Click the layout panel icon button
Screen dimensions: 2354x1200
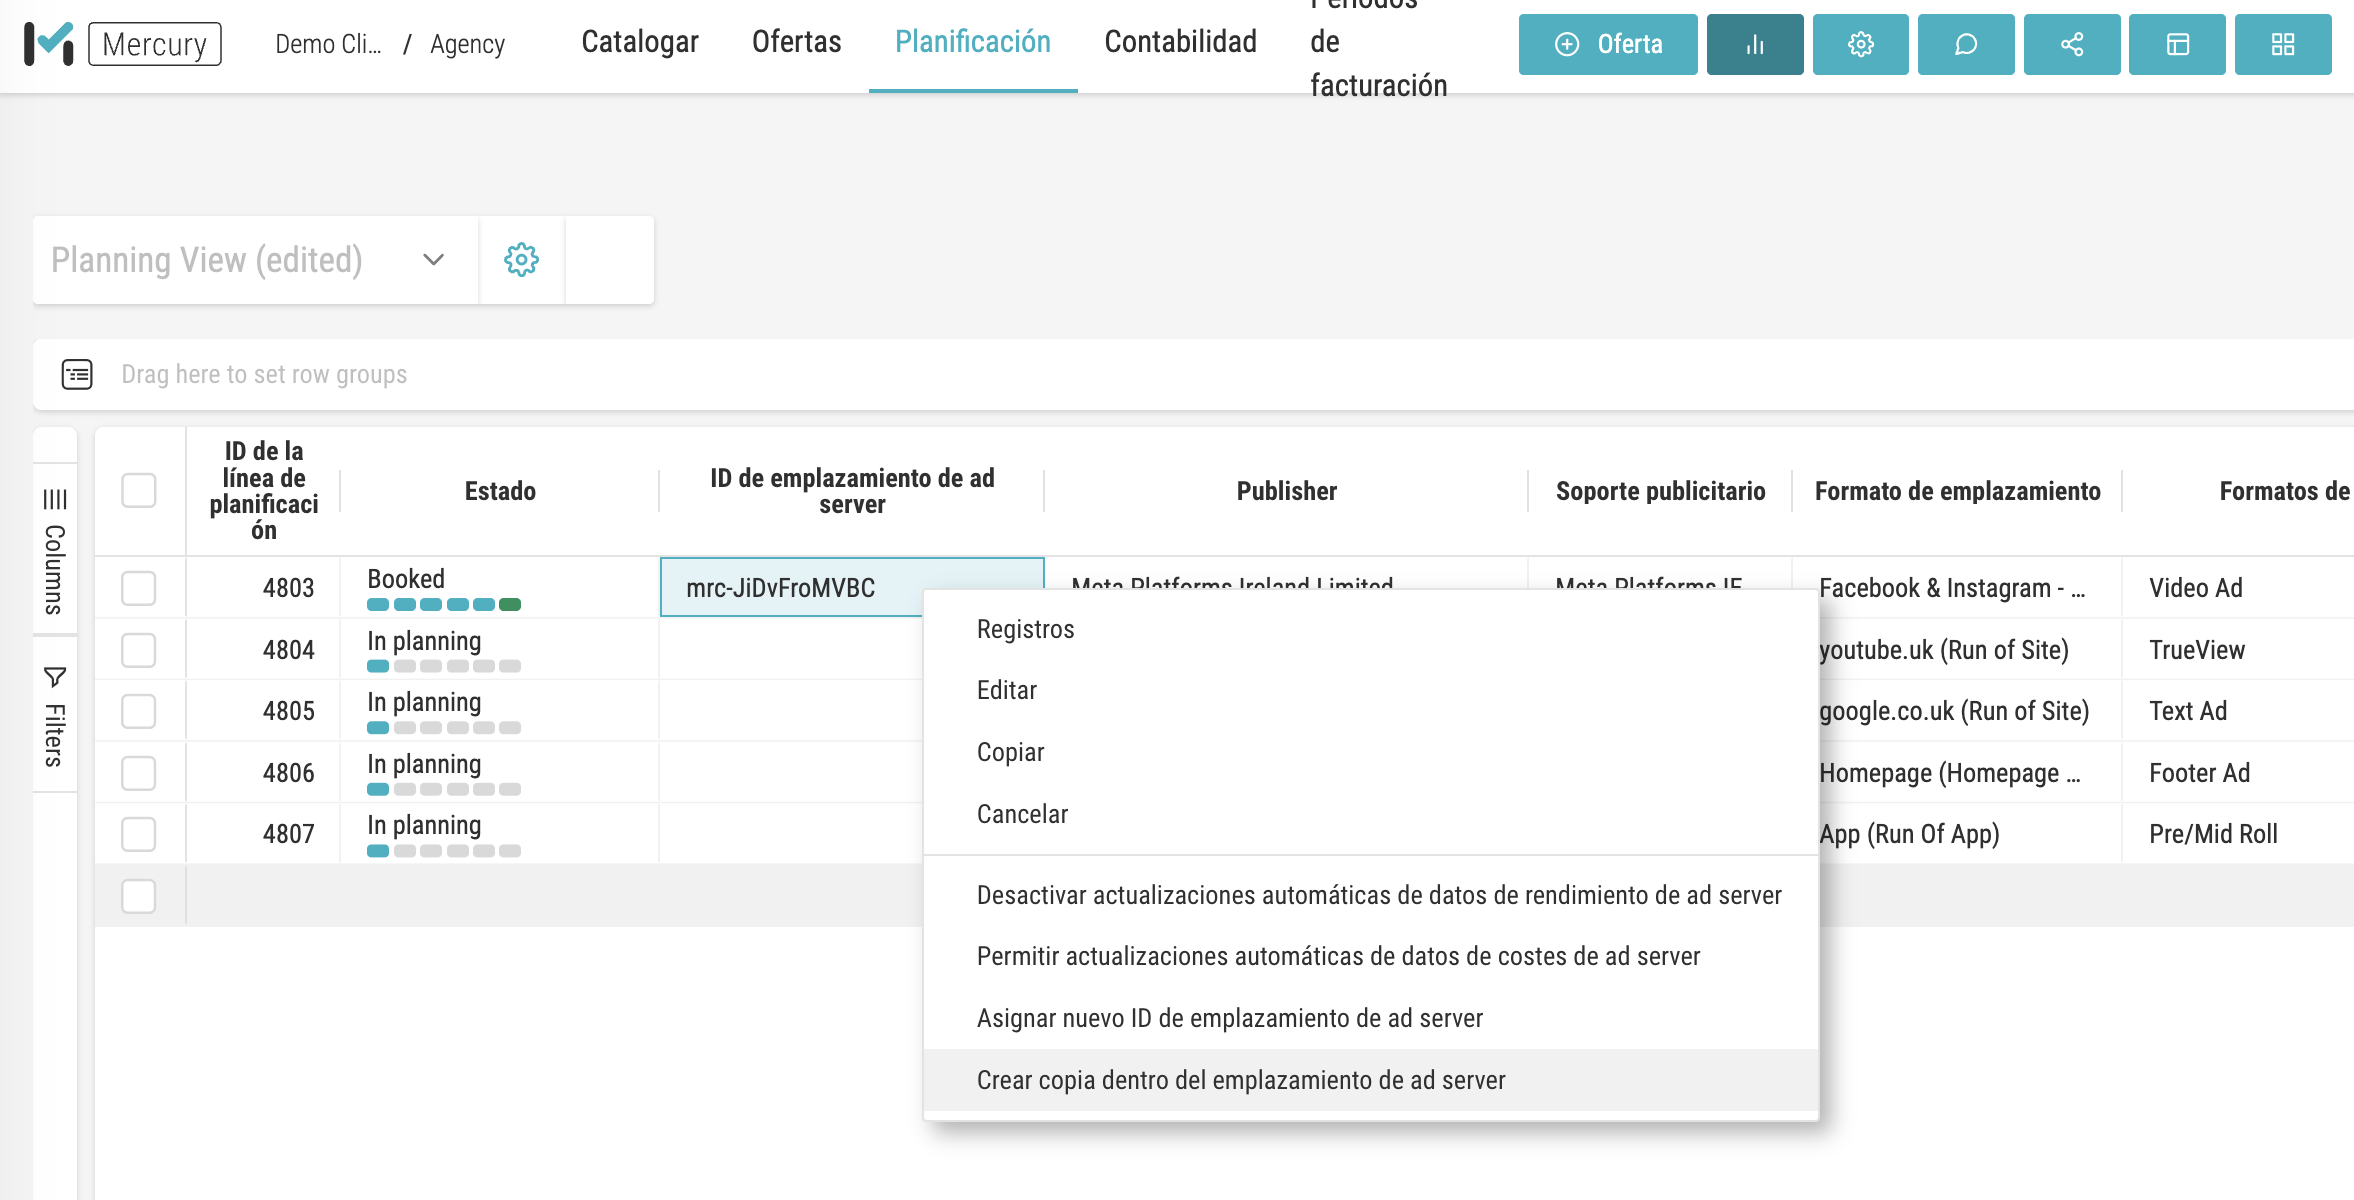[2177, 44]
